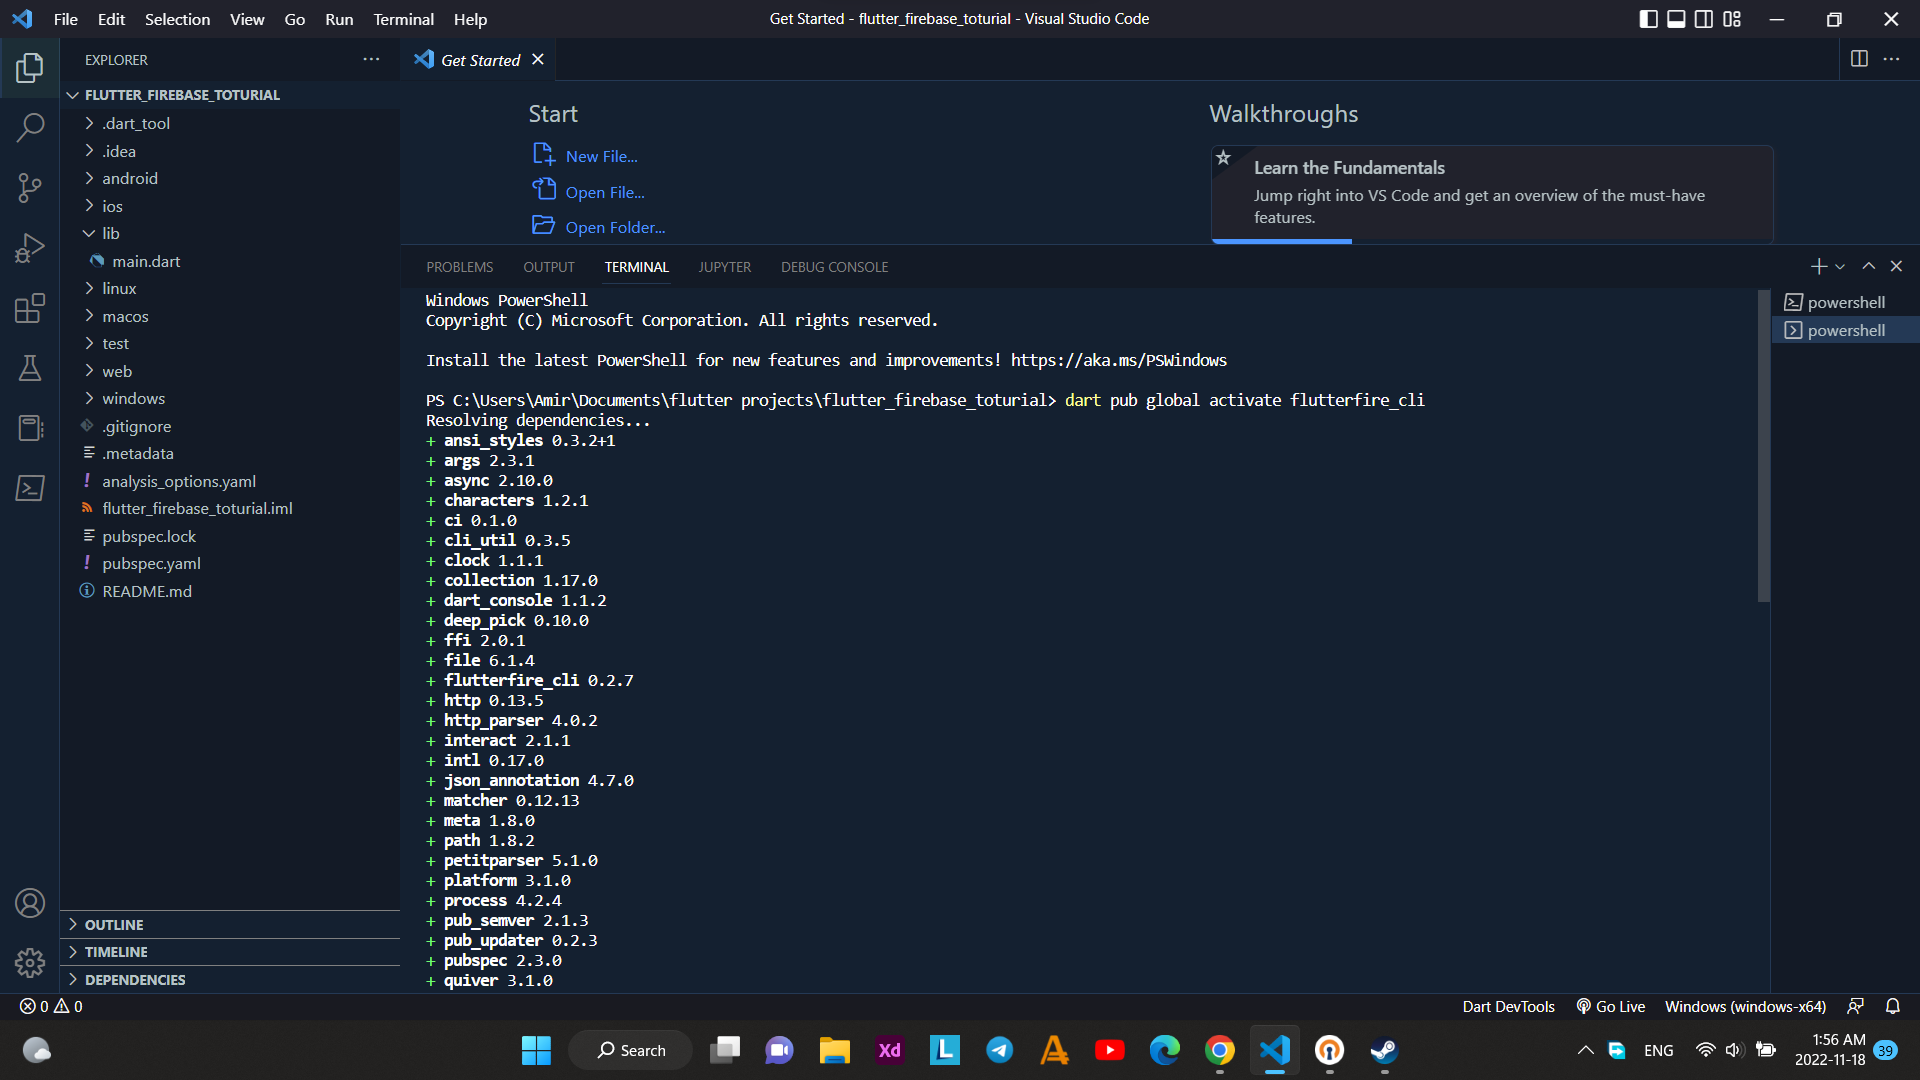Select the second powershell terminal
Screen dimensions: 1920x1080
click(x=1845, y=330)
